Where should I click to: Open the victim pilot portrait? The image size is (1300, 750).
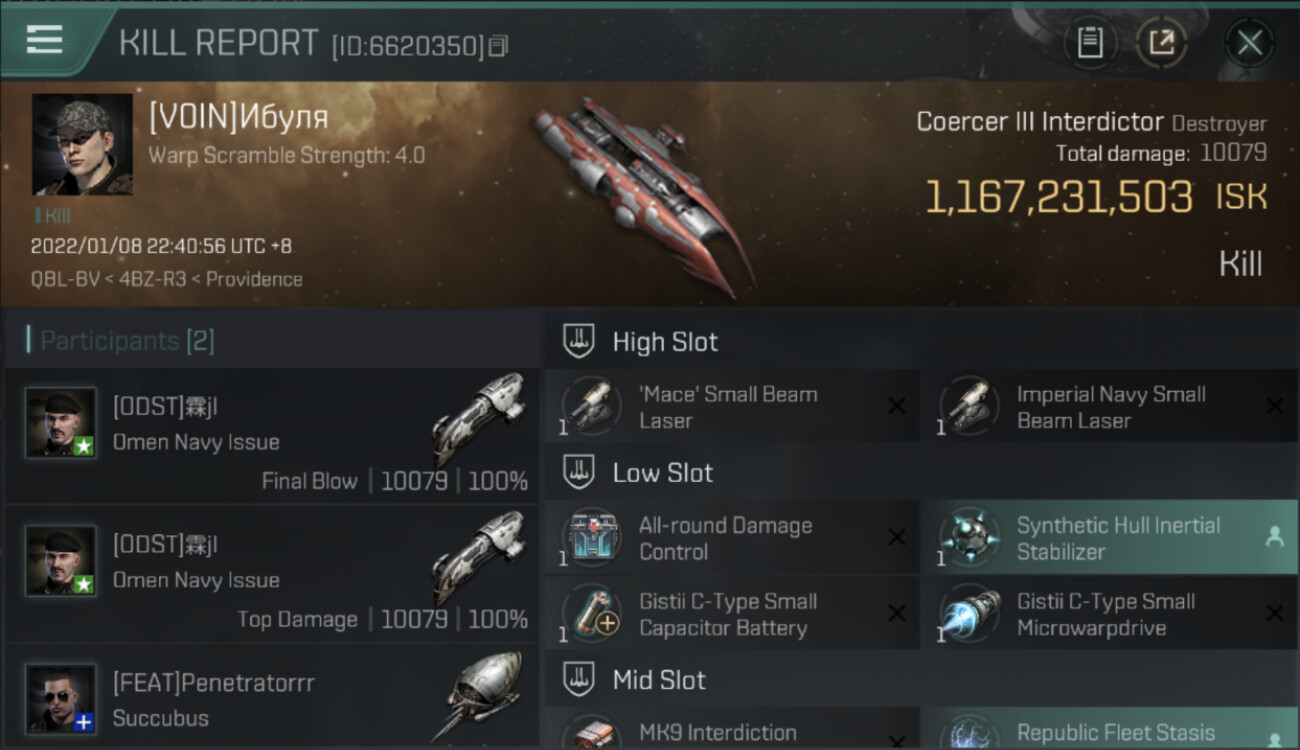pyautogui.click(x=82, y=145)
